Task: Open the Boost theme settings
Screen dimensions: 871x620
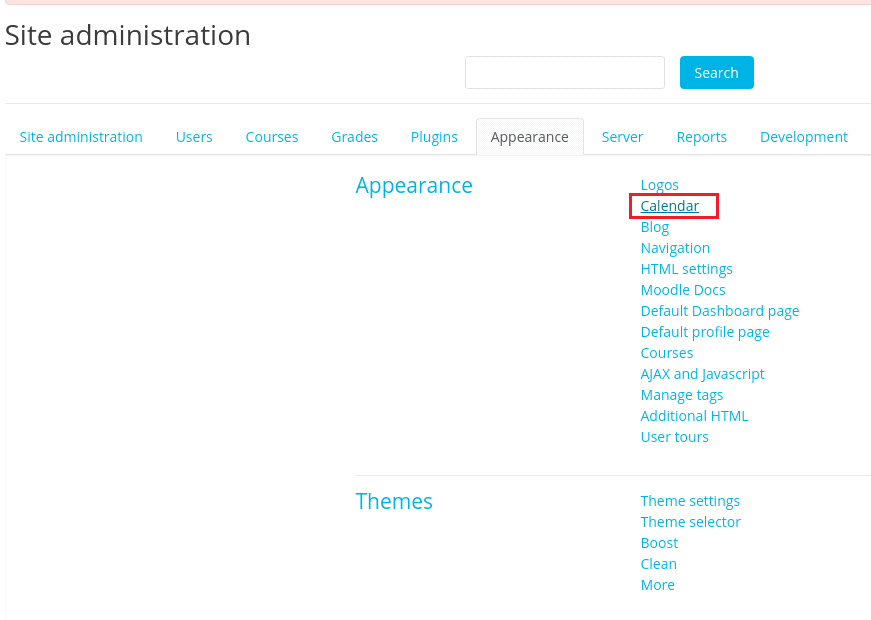Action: point(659,543)
